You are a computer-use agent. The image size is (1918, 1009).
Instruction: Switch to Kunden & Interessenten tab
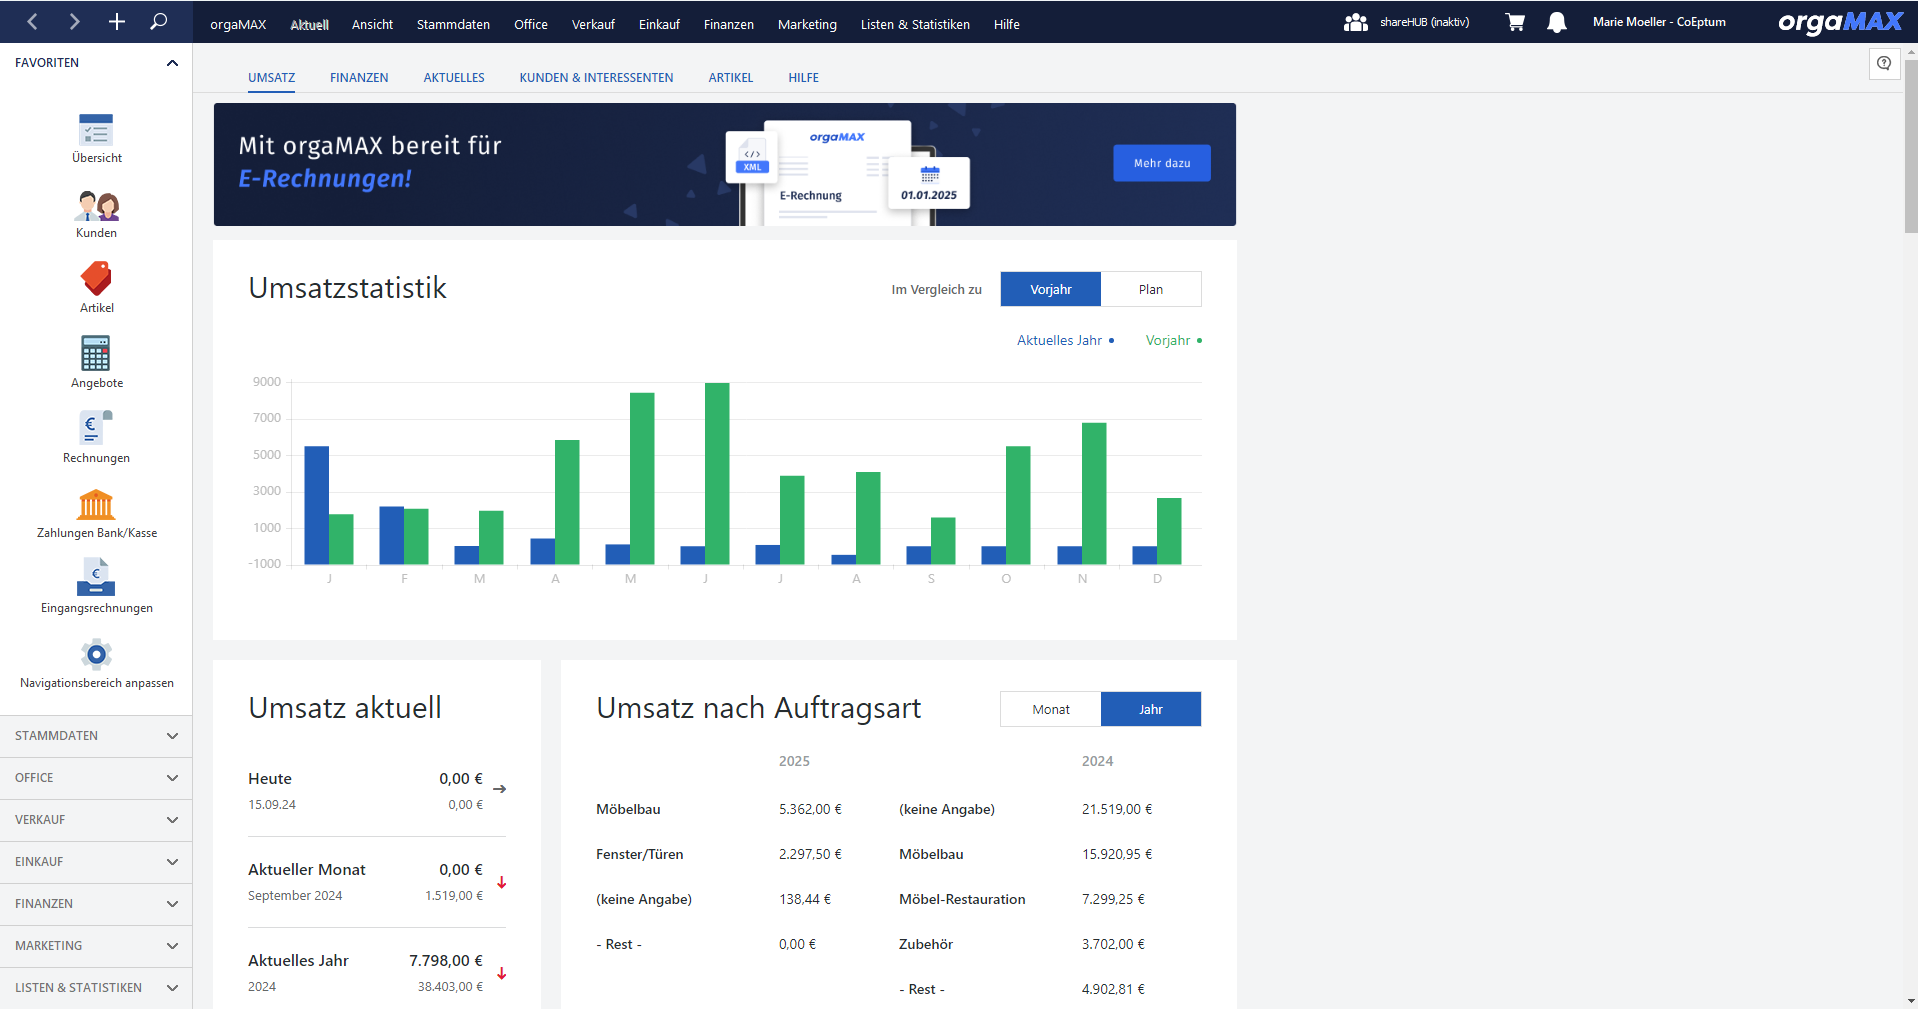pos(596,78)
